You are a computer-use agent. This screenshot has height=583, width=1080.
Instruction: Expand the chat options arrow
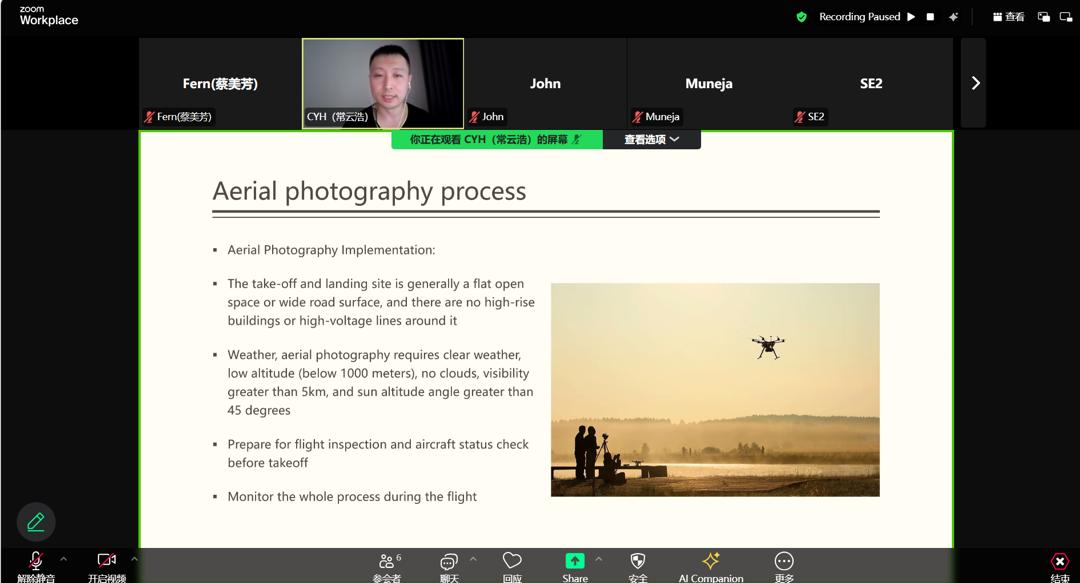[x=473, y=558]
